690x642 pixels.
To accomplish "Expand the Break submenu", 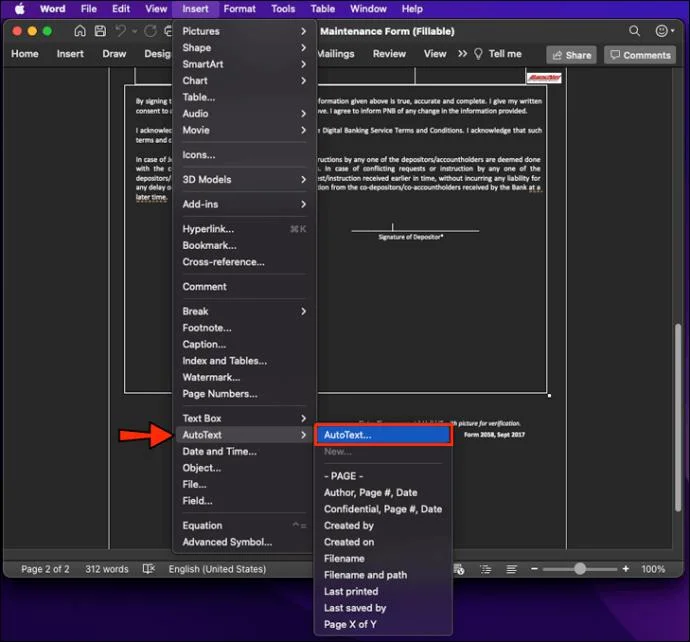I will coord(244,311).
